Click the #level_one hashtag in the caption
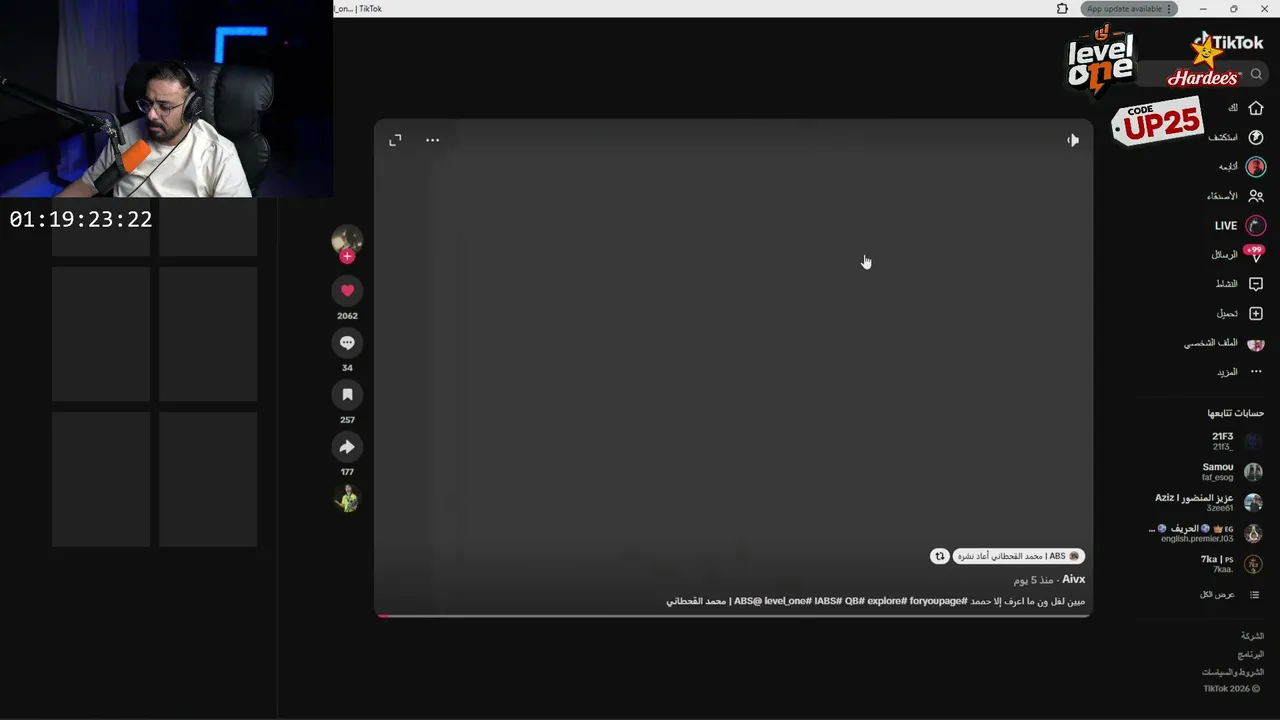 click(x=786, y=601)
